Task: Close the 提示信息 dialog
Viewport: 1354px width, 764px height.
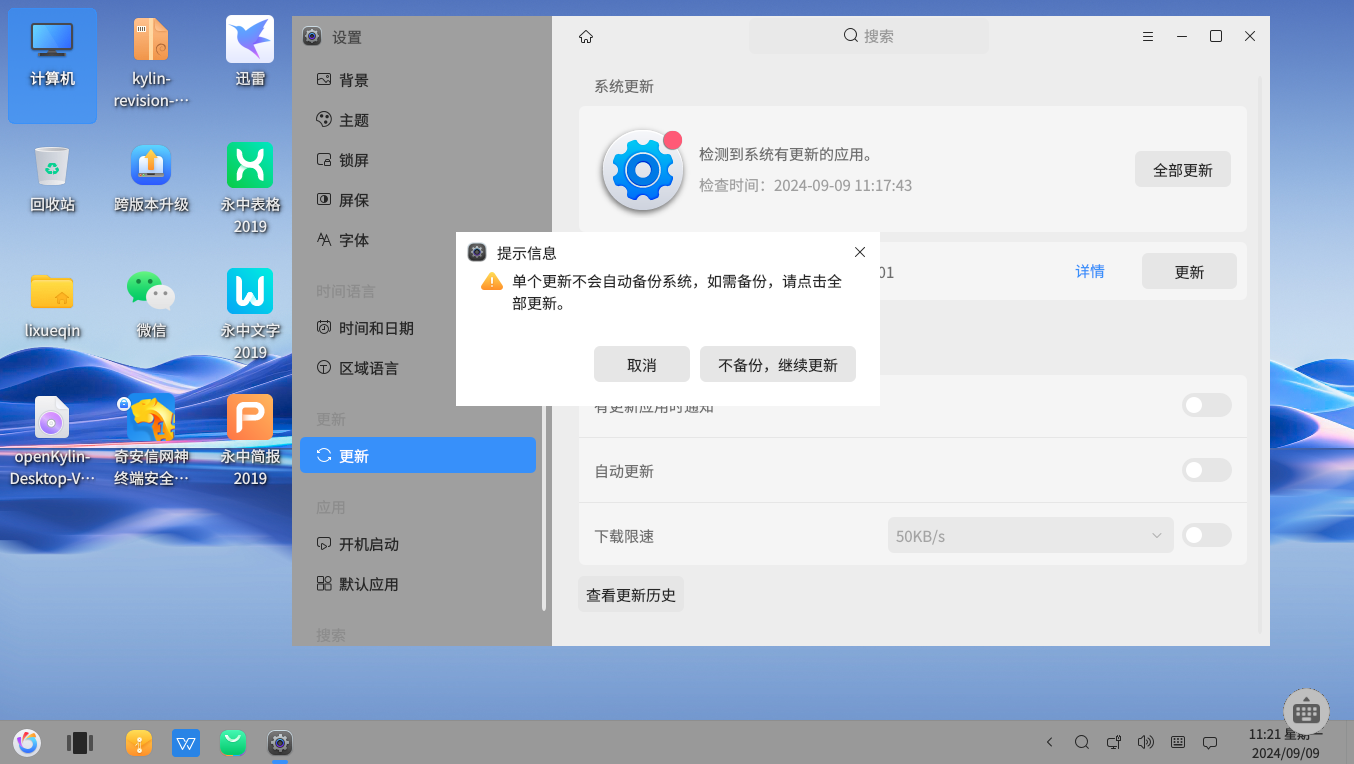Action: click(860, 252)
